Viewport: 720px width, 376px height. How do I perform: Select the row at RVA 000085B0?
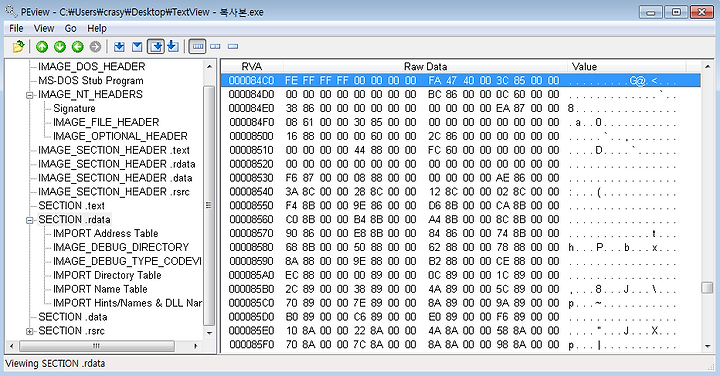[x=461, y=289]
